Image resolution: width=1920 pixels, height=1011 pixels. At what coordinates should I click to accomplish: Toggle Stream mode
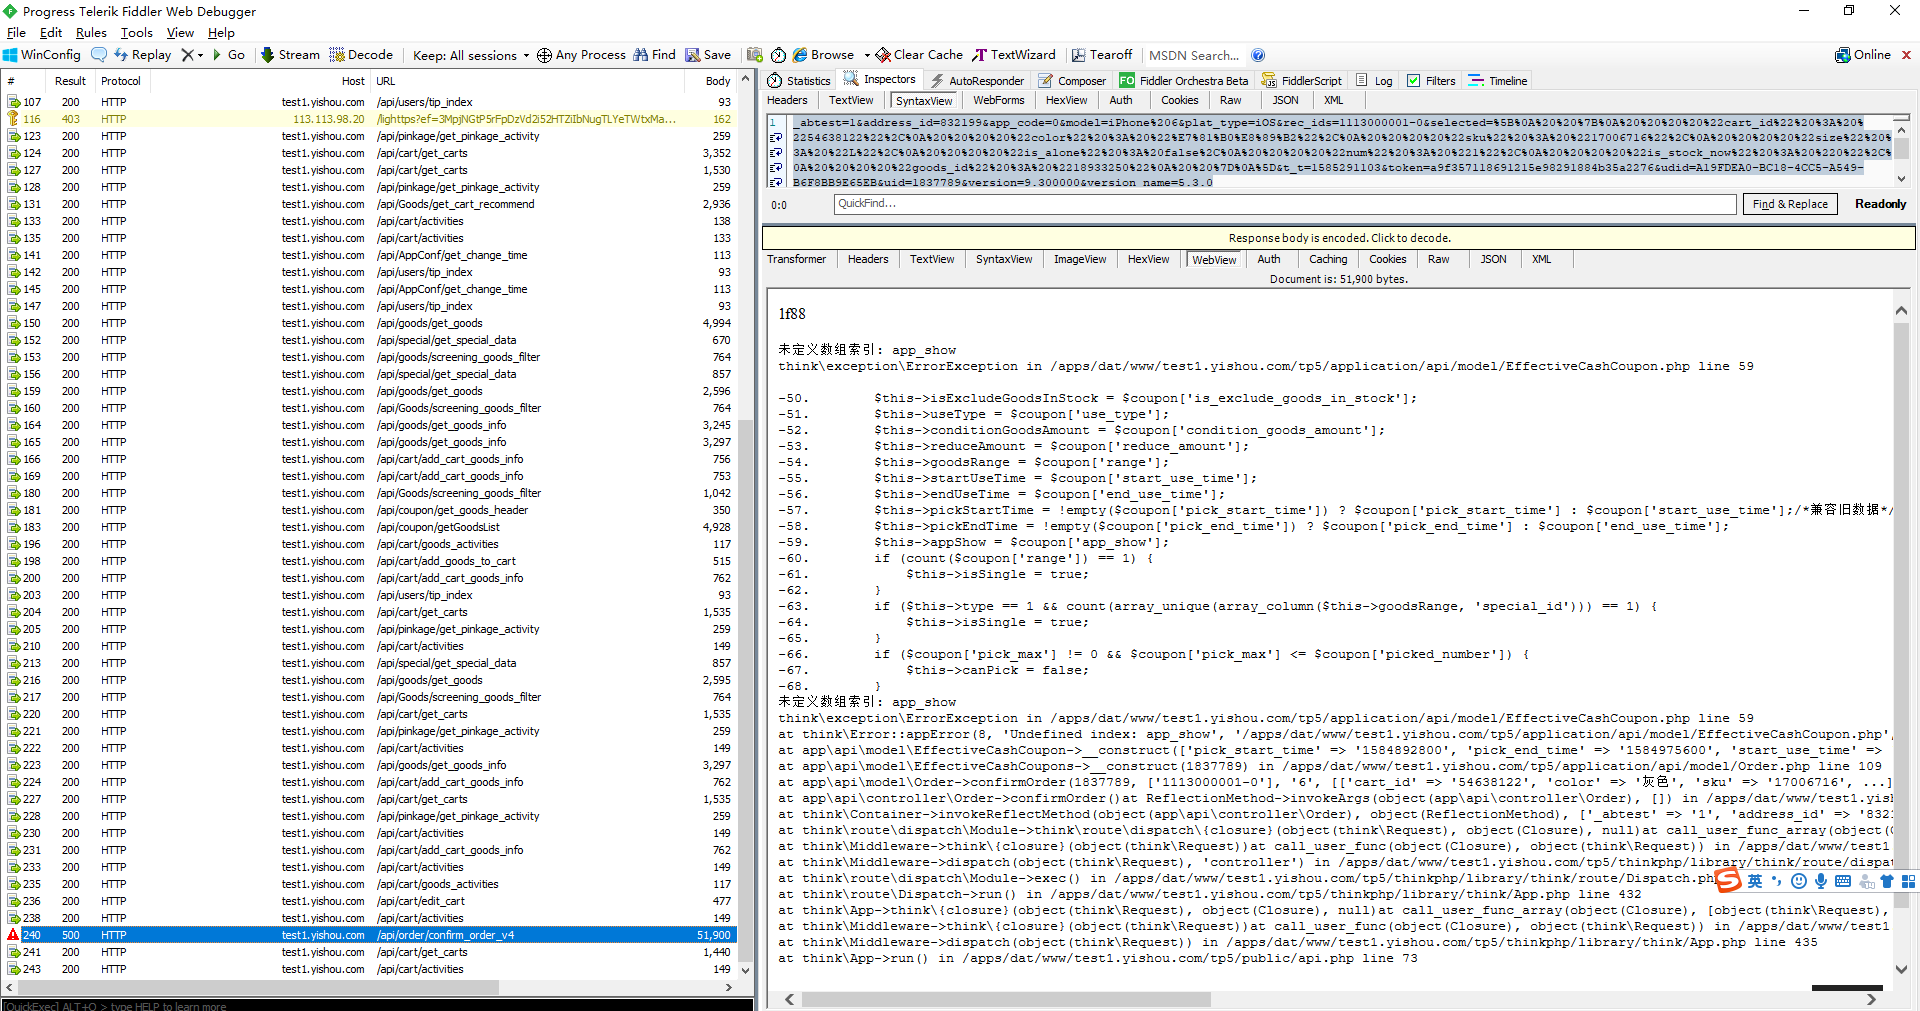pyautogui.click(x=290, y=55)
